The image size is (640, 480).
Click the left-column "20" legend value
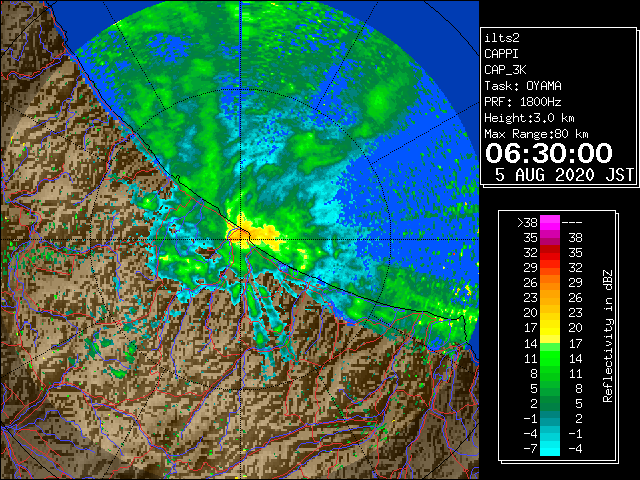tap(530, 313)
